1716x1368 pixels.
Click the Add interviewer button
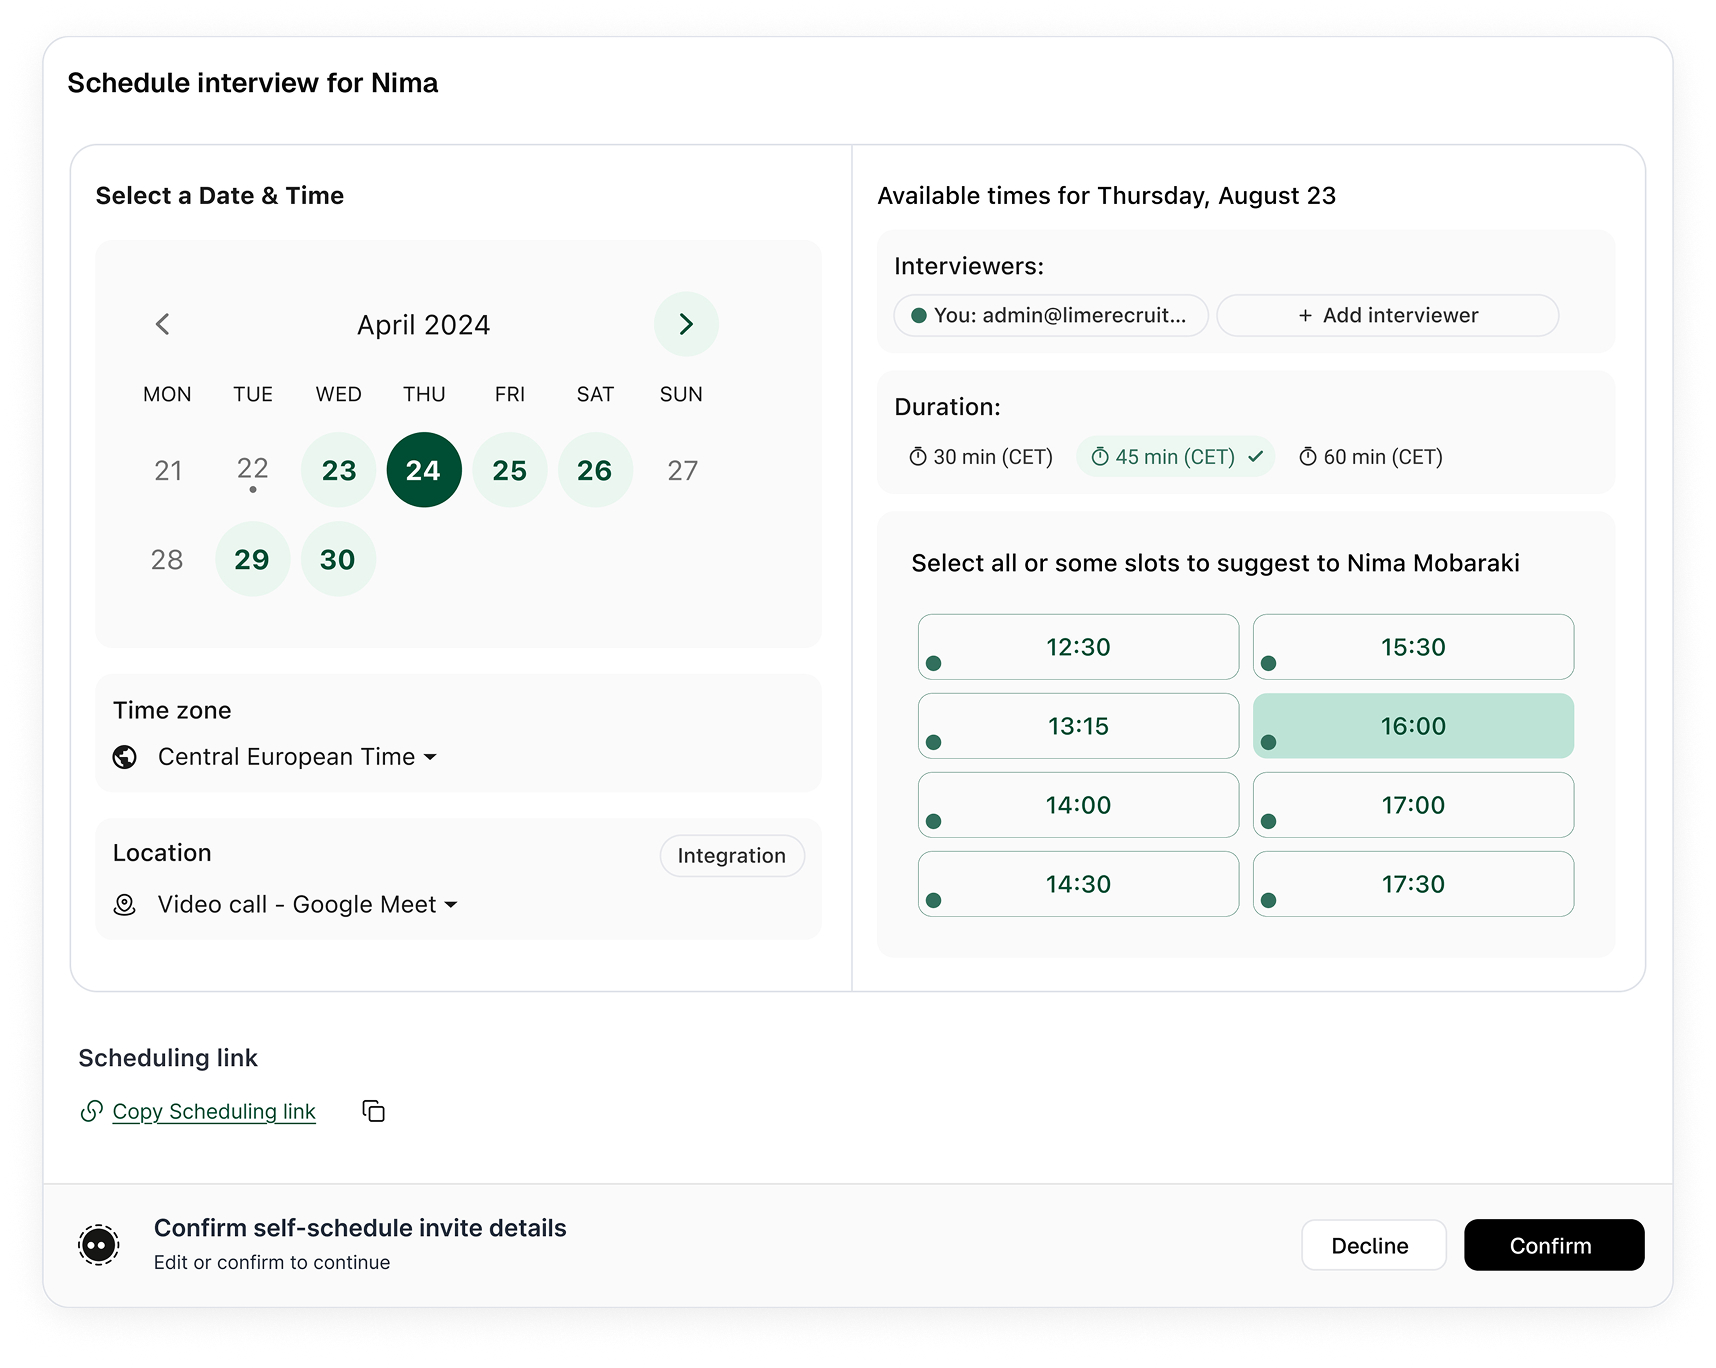coord(1388,315)
